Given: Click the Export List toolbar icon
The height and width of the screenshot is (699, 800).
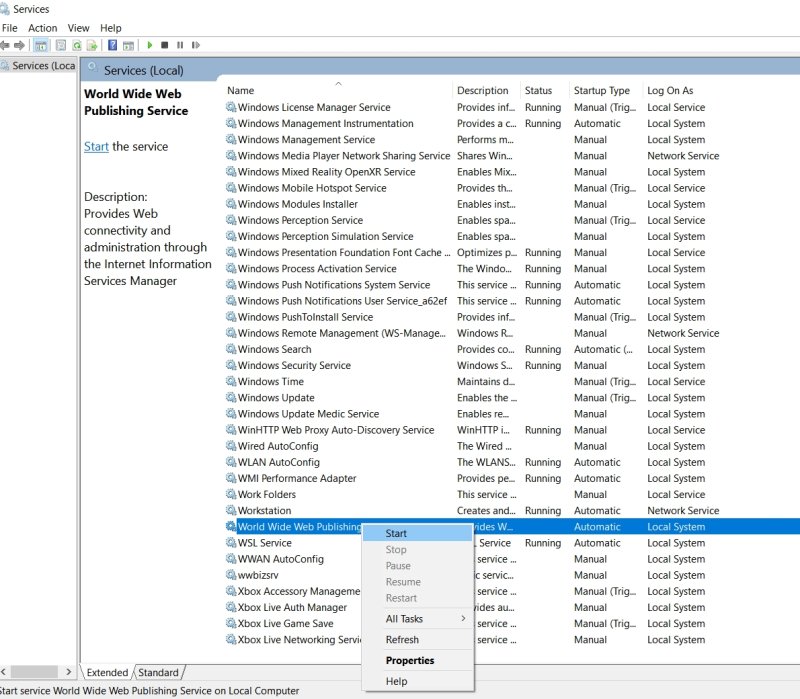Looking at the screenshot, I should [x=92, y=45].
